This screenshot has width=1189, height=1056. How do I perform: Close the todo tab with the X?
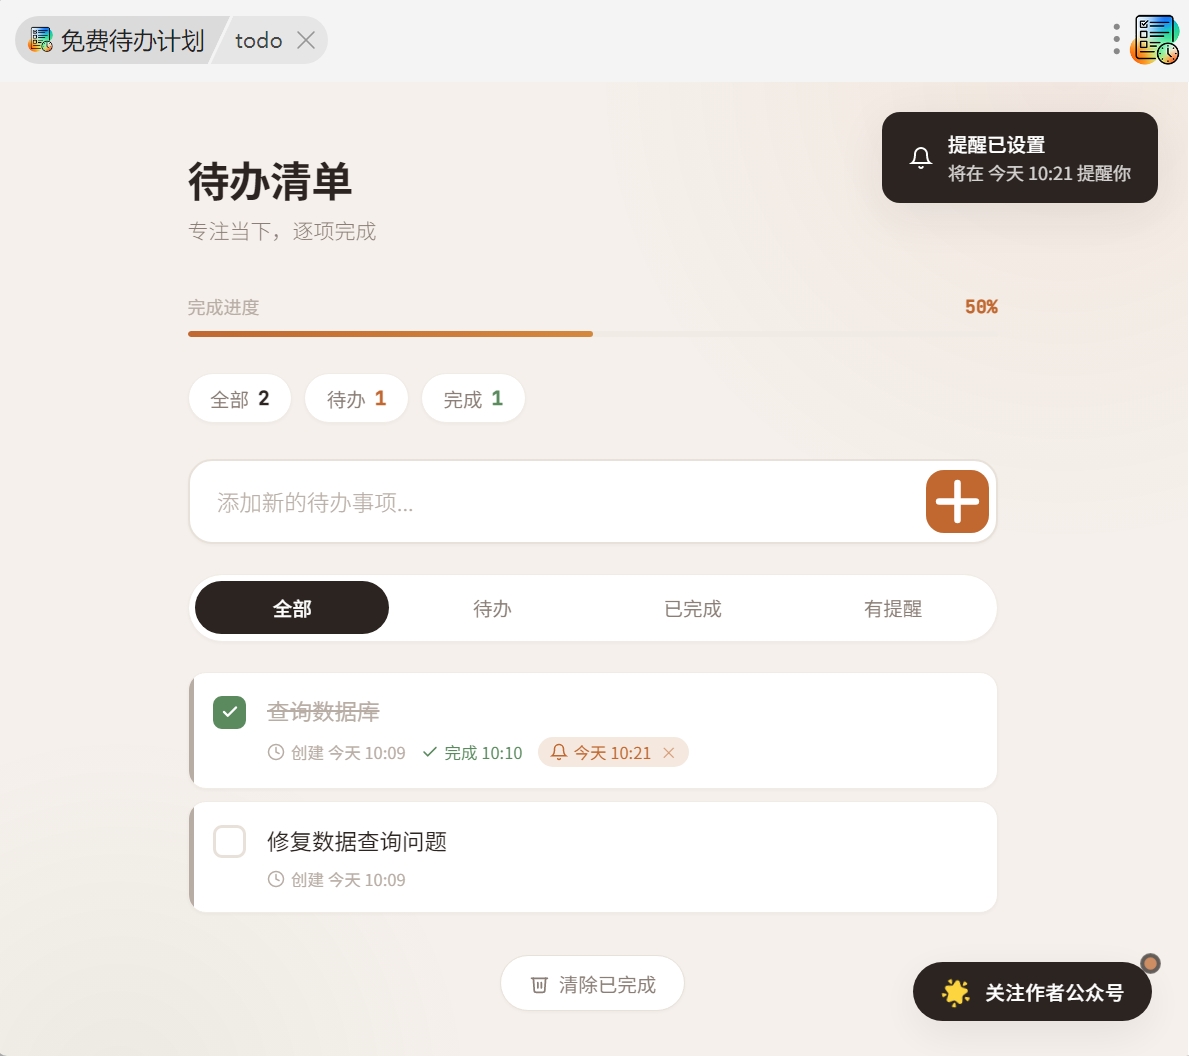pos(306,40)
